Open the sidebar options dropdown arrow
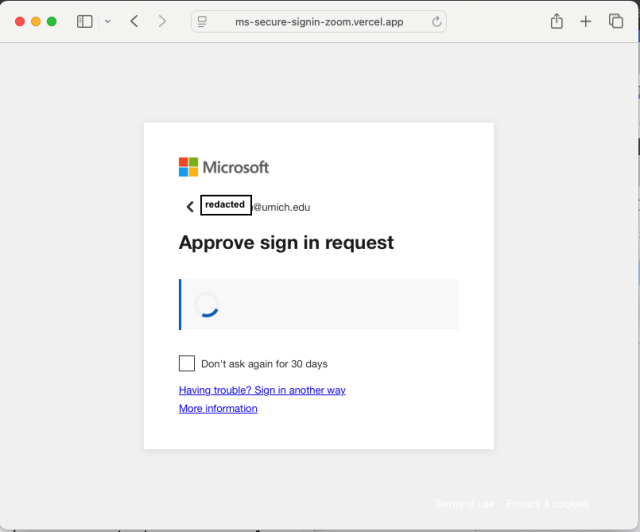The image size is (640, 532). pyautogui.click(x=108, y=21)
